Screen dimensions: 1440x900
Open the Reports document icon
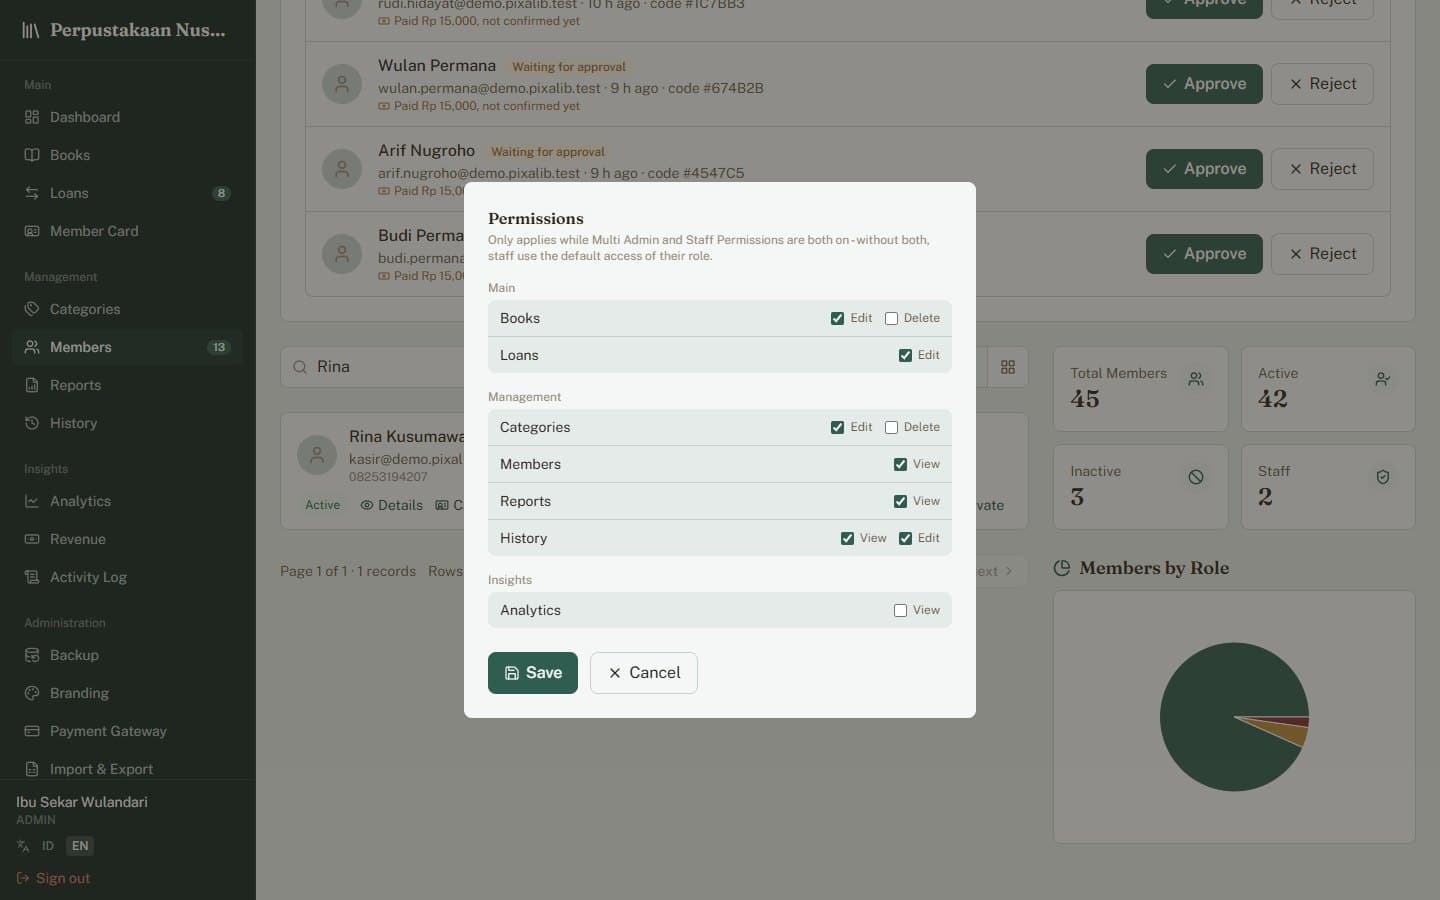[x=32, y=385]
